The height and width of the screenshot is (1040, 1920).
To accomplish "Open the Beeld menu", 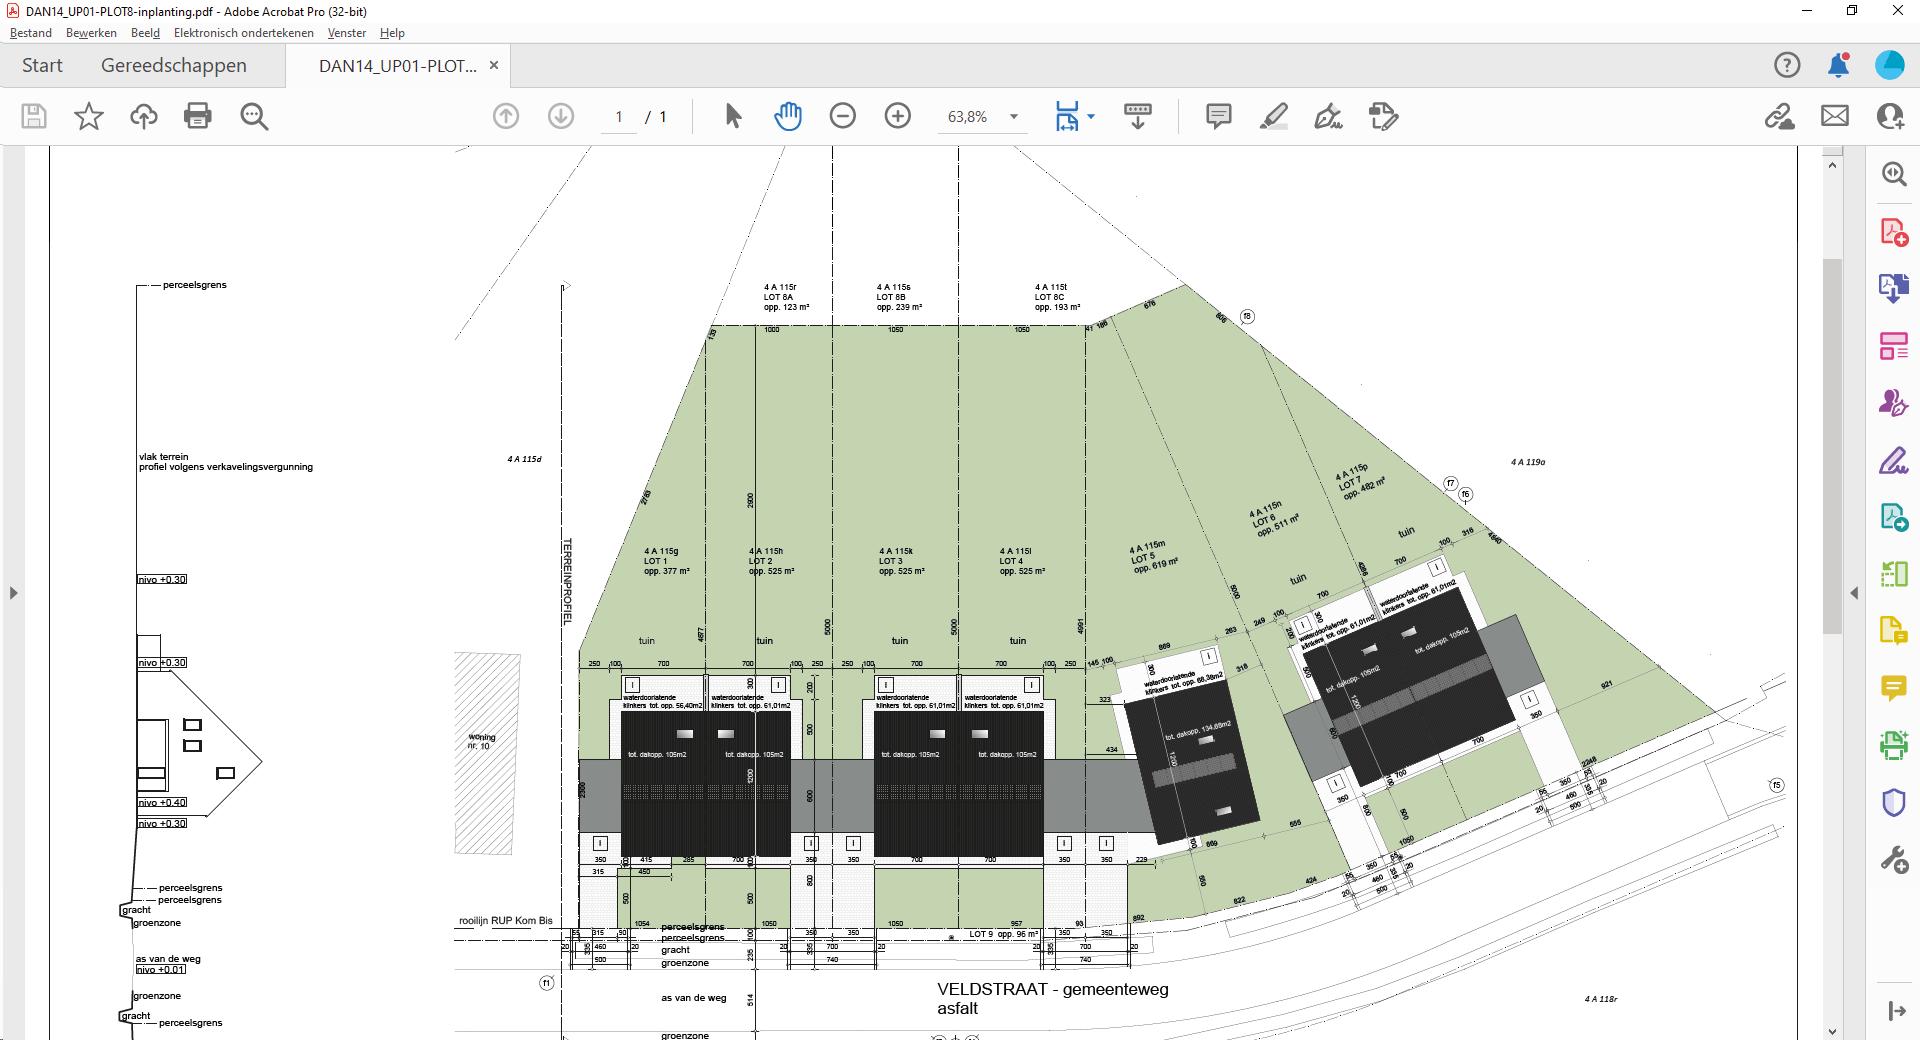I will coord(145,33).
